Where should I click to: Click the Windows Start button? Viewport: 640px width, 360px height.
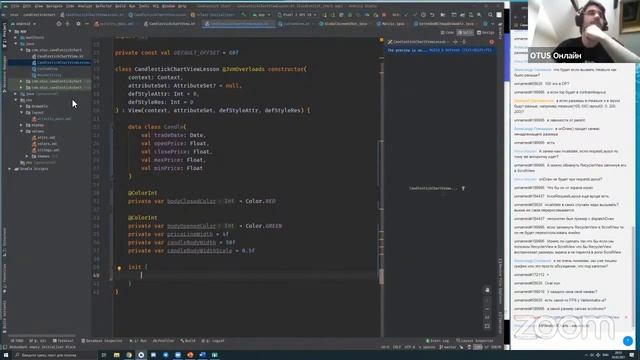[6, 355]
